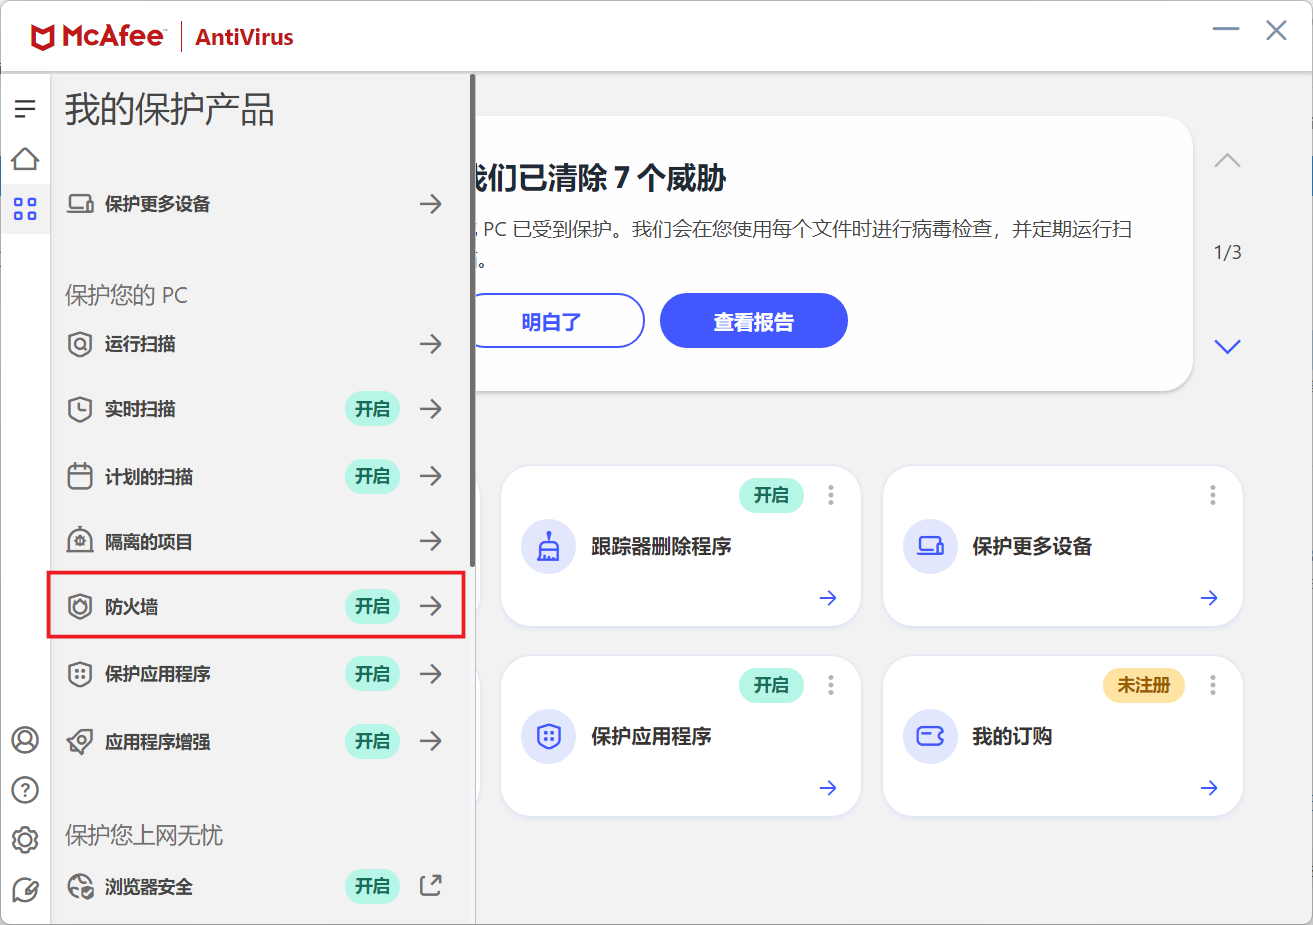This screenshot has width=1313, height=925.
Task: Minimize the McAfee window
Action: click(1226, 30)
